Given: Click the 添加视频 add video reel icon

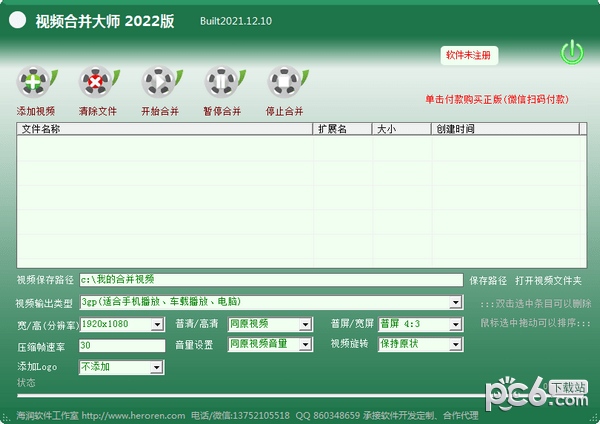Looking at the screenshot, I should 36,82.
